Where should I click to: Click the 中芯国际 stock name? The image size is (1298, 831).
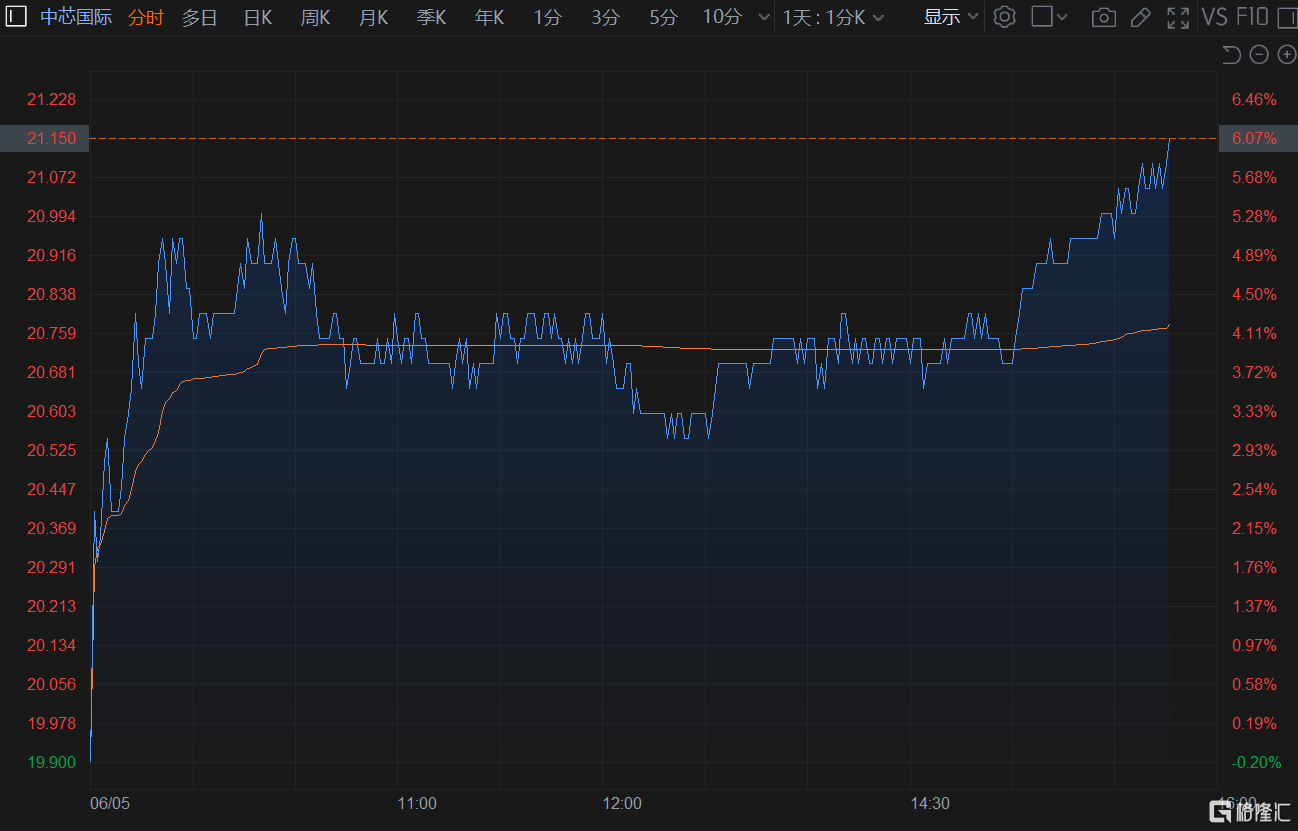tap(76, 17)
